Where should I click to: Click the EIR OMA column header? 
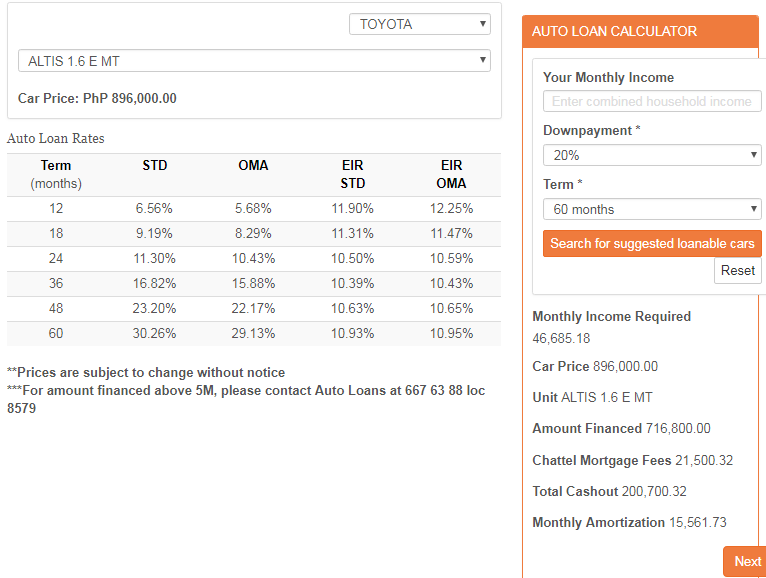[451, 174]
